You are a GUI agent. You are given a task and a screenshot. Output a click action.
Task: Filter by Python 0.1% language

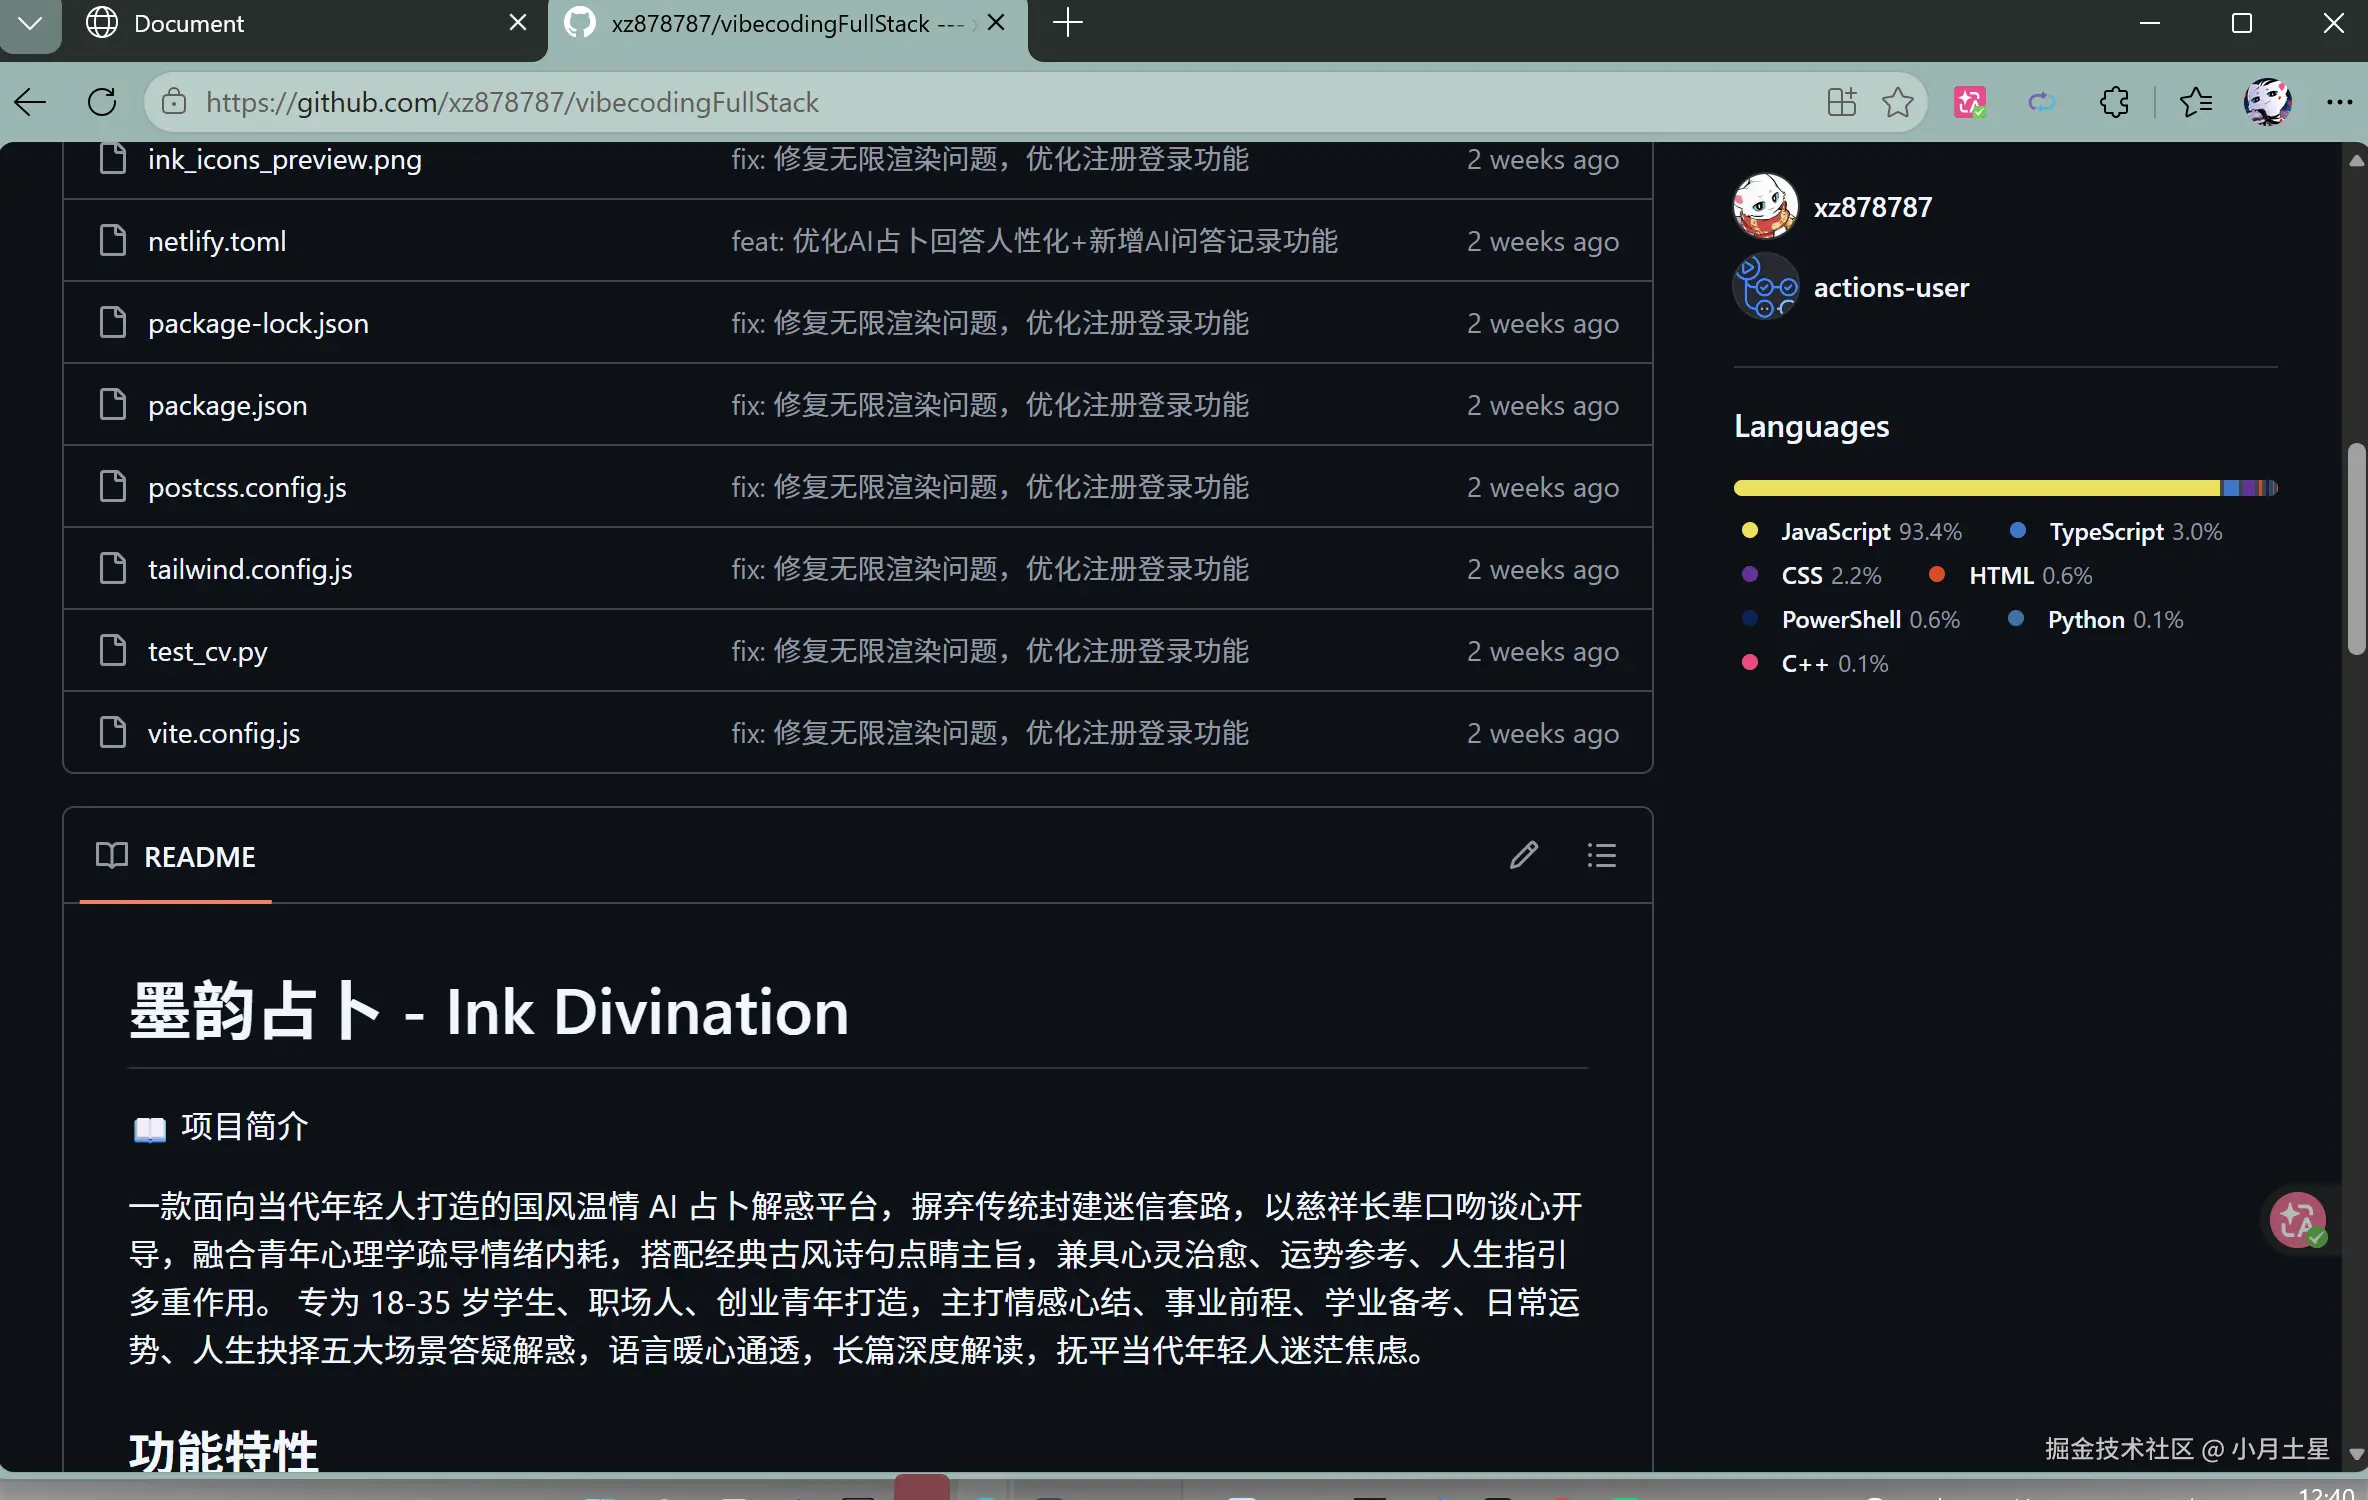(2095, 619)
